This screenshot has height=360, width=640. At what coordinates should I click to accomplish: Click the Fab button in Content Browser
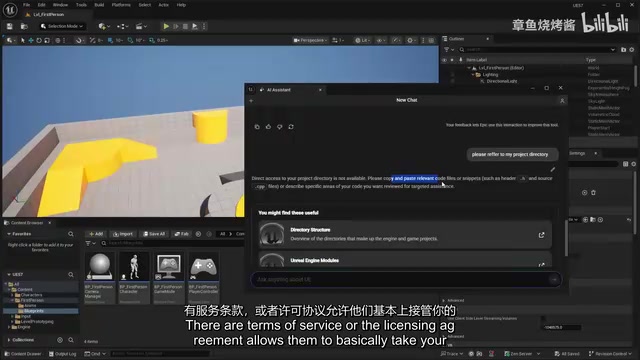(182, 234)
